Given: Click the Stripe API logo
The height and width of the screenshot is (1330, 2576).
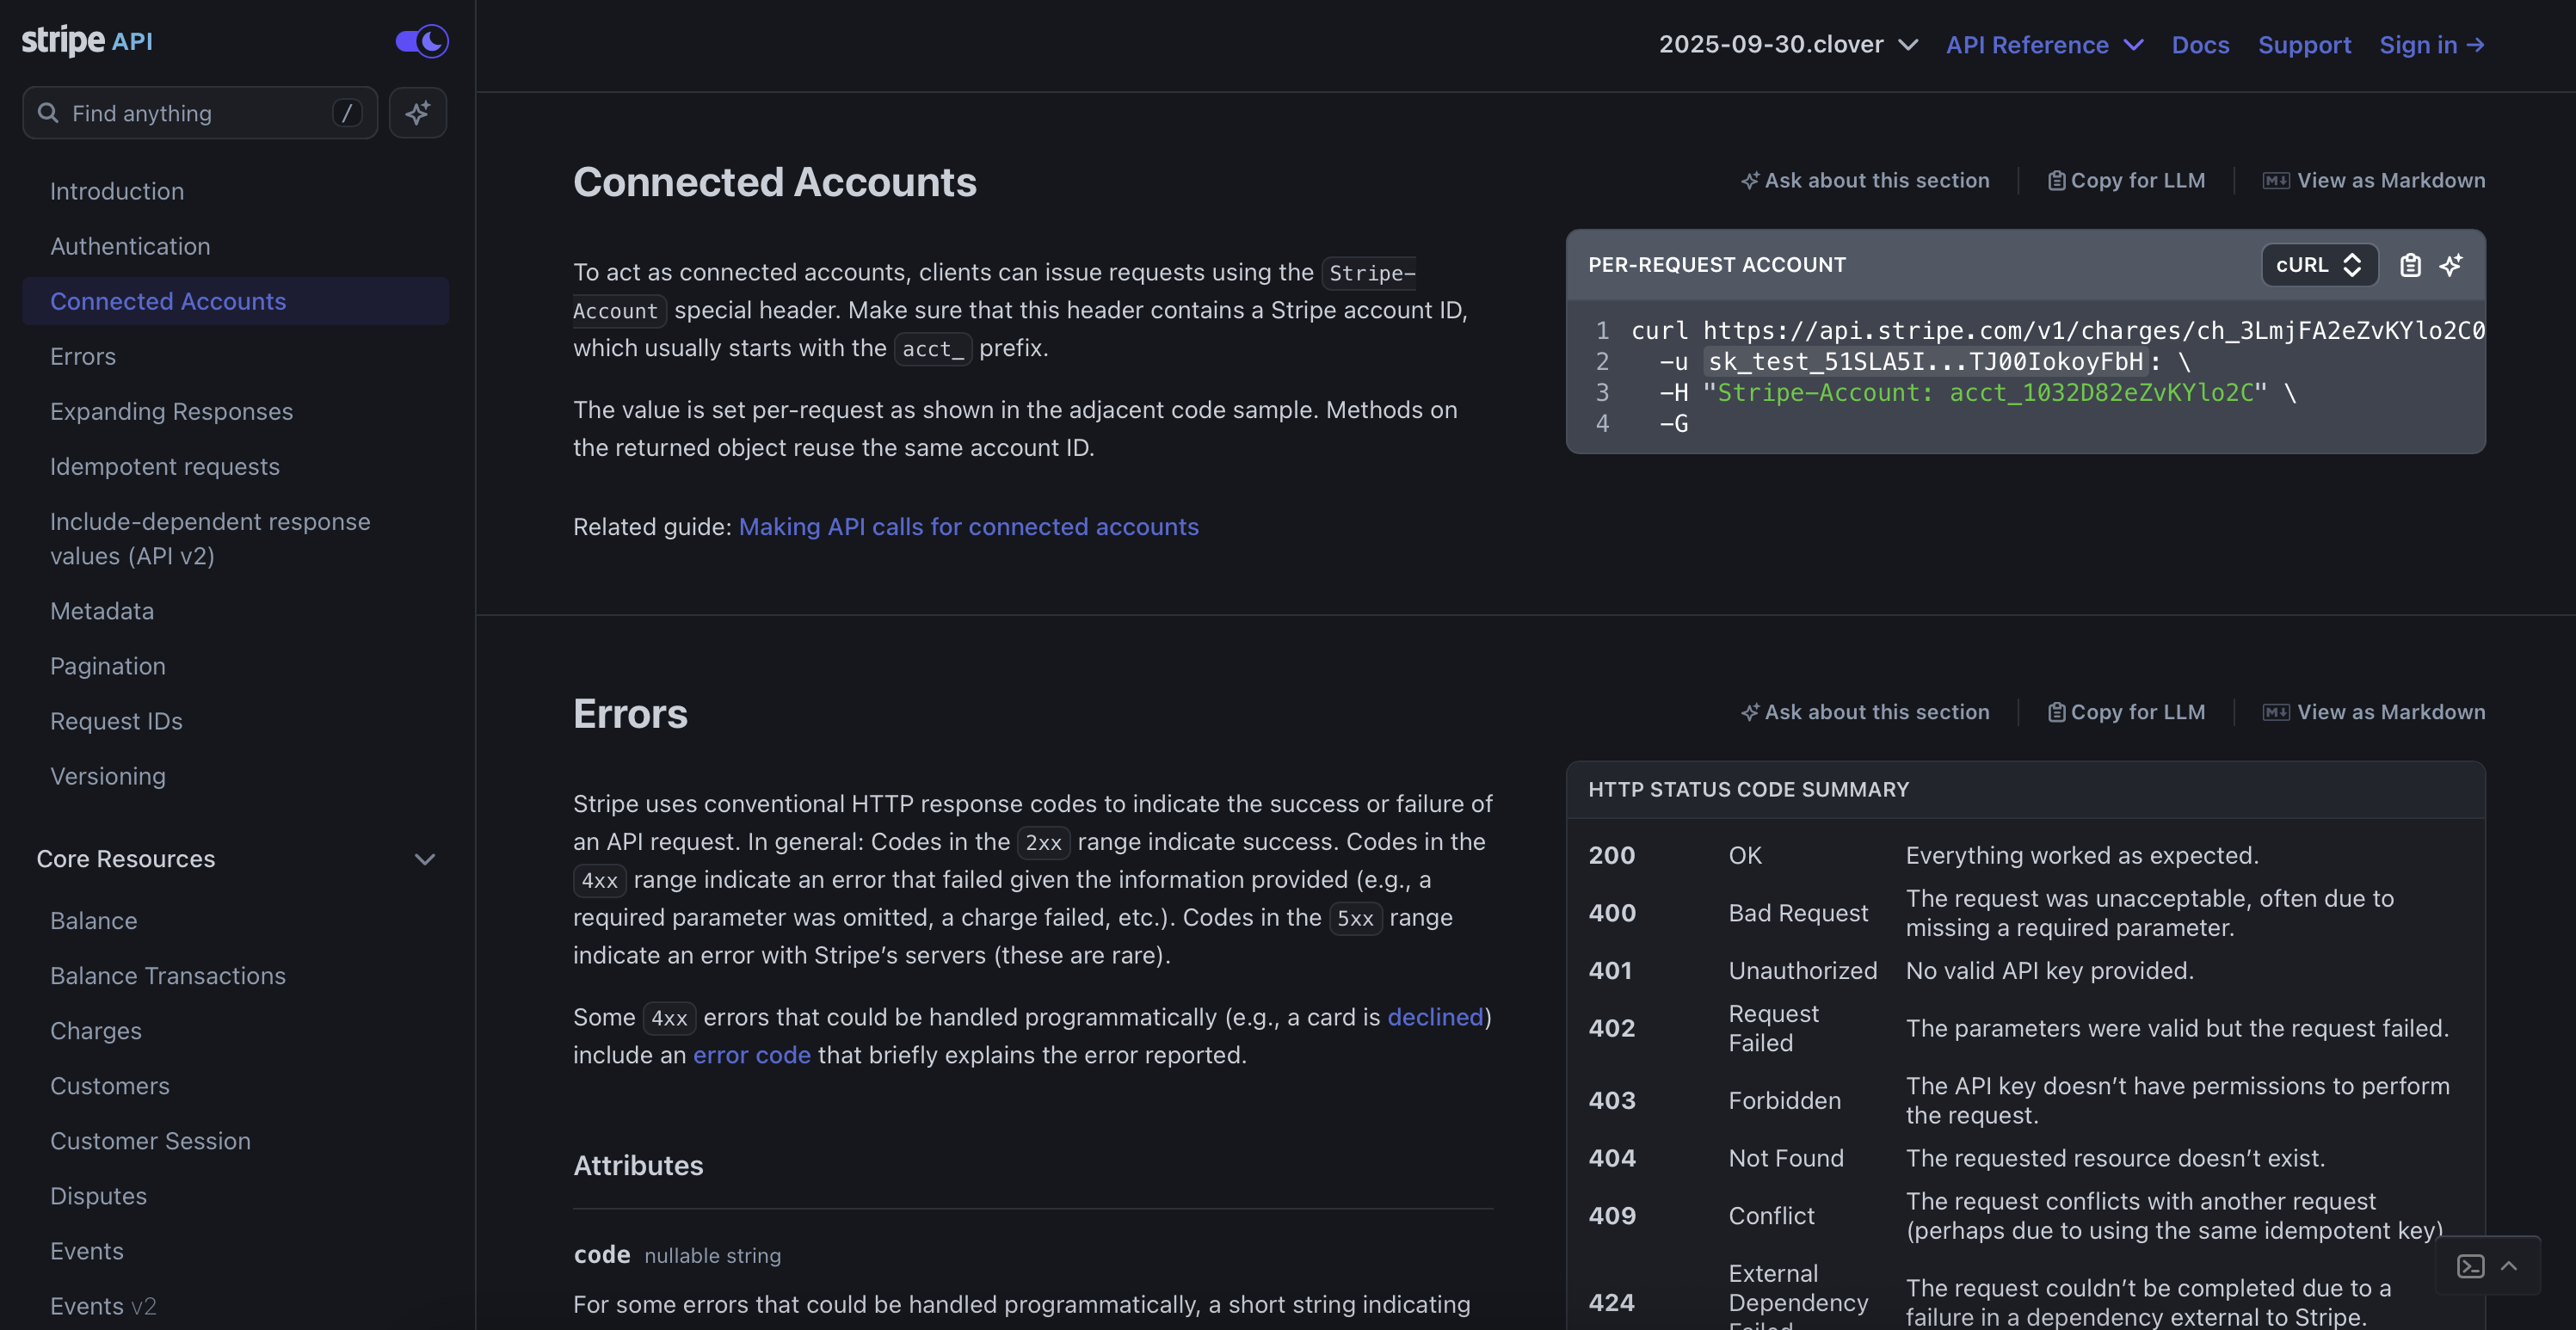Looking at the screenshot, I should (x=87, y=41).
